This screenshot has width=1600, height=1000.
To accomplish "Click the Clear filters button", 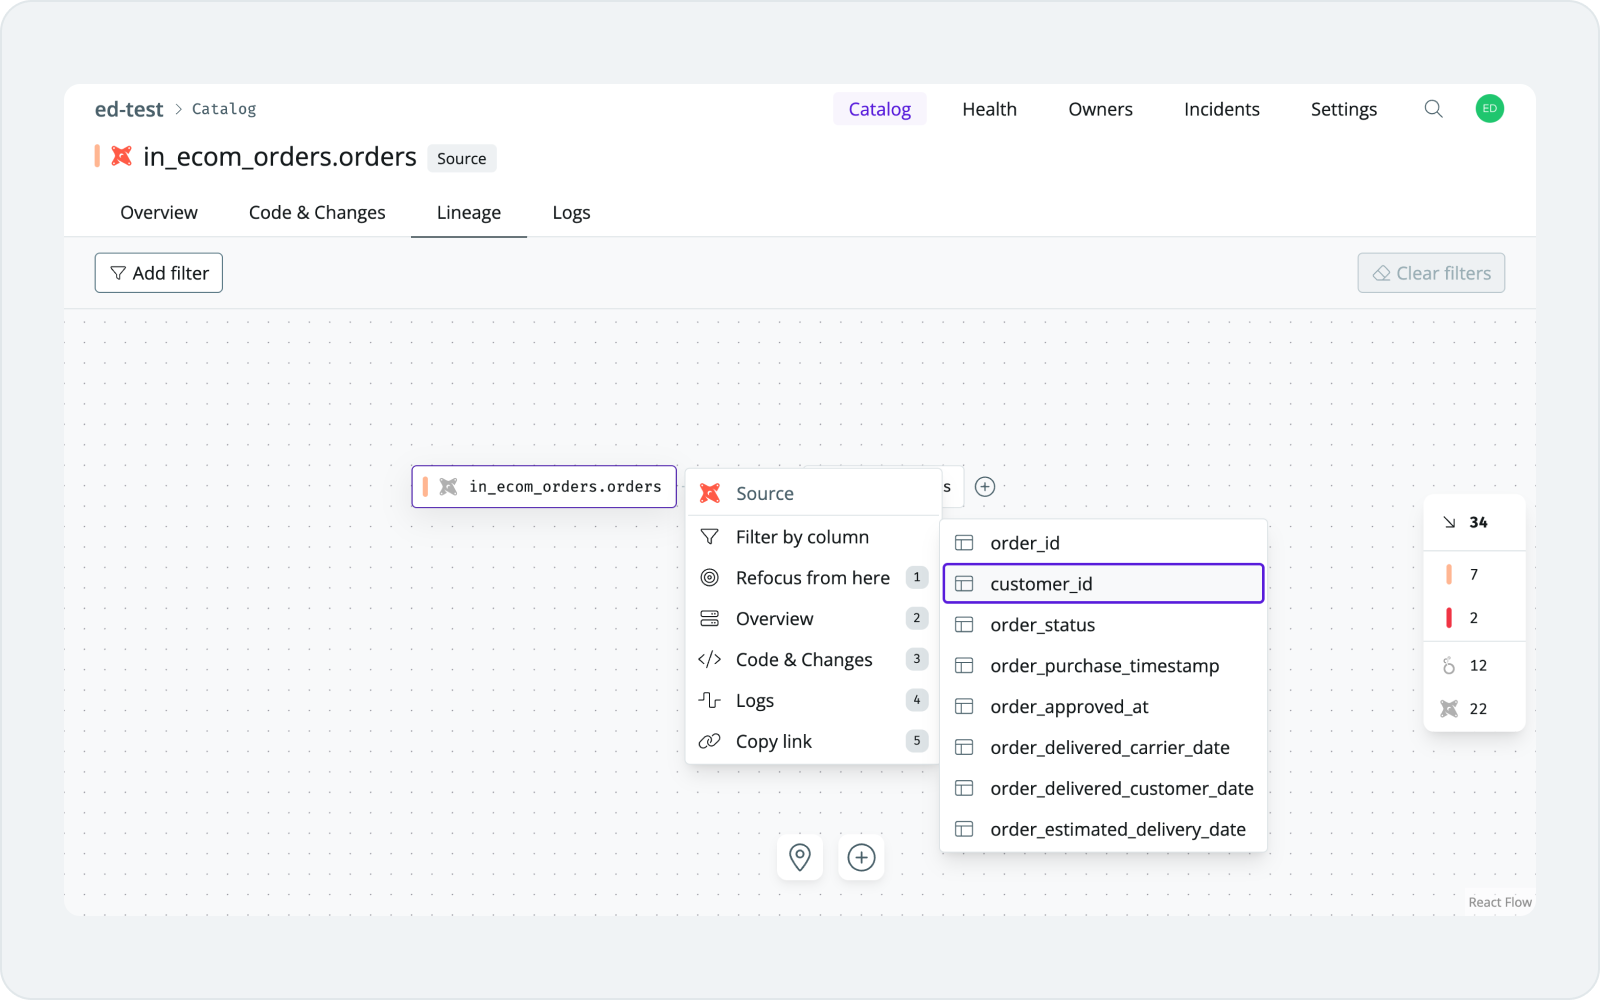I will pyautogui.click(x=1431, y=273).
